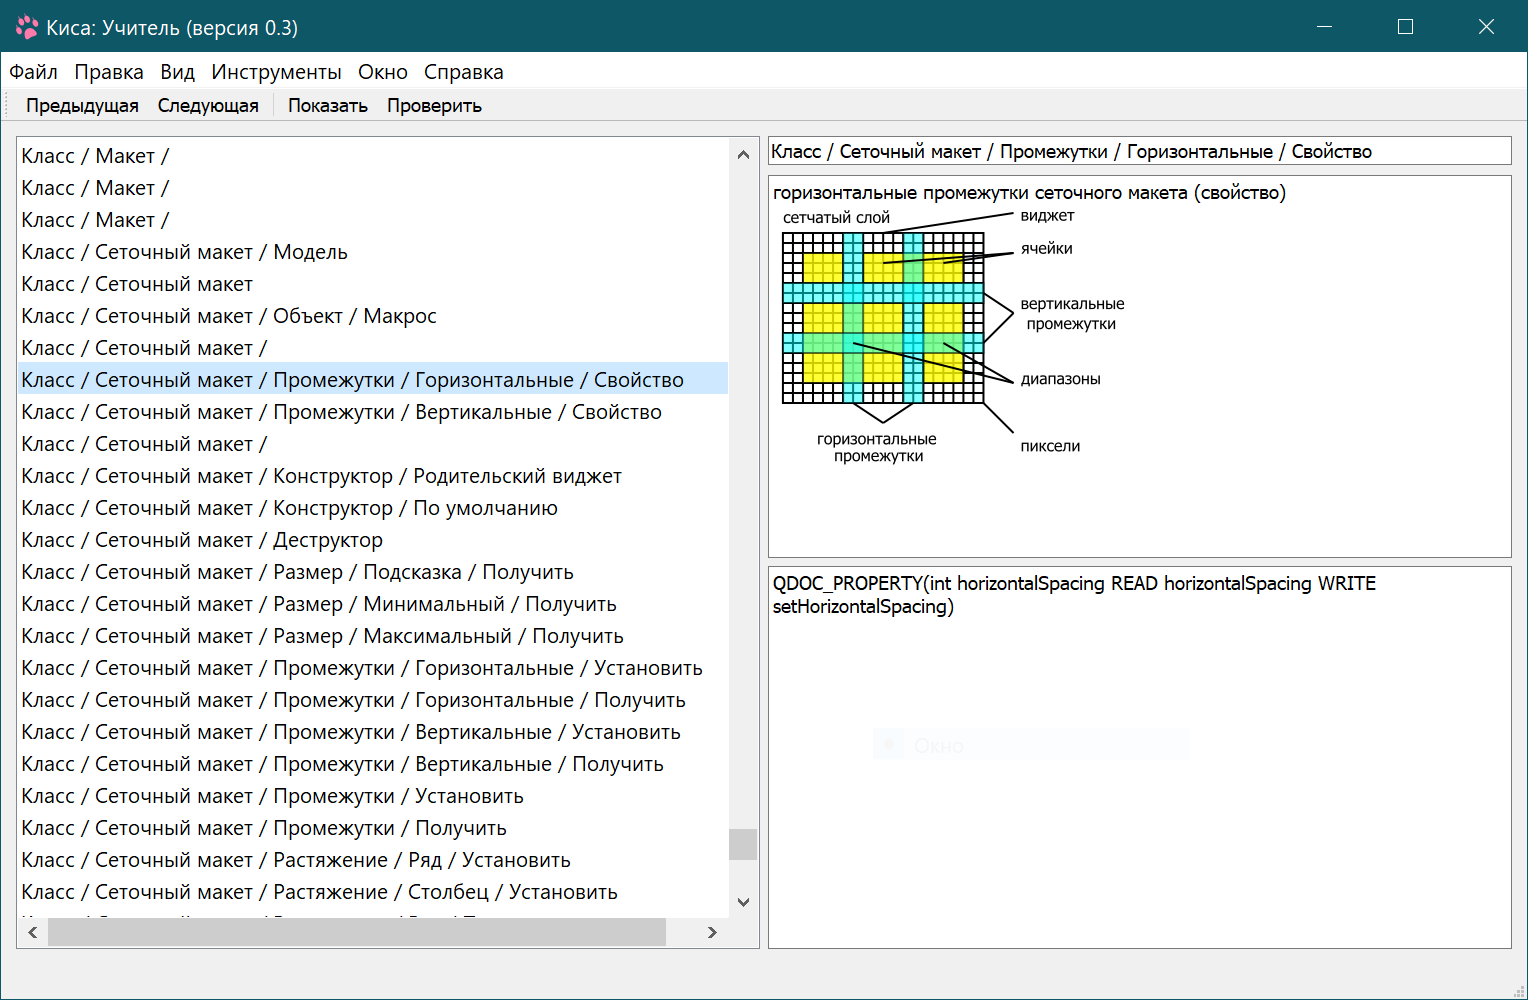Click the Следующая toolbar button

point(208,105)
